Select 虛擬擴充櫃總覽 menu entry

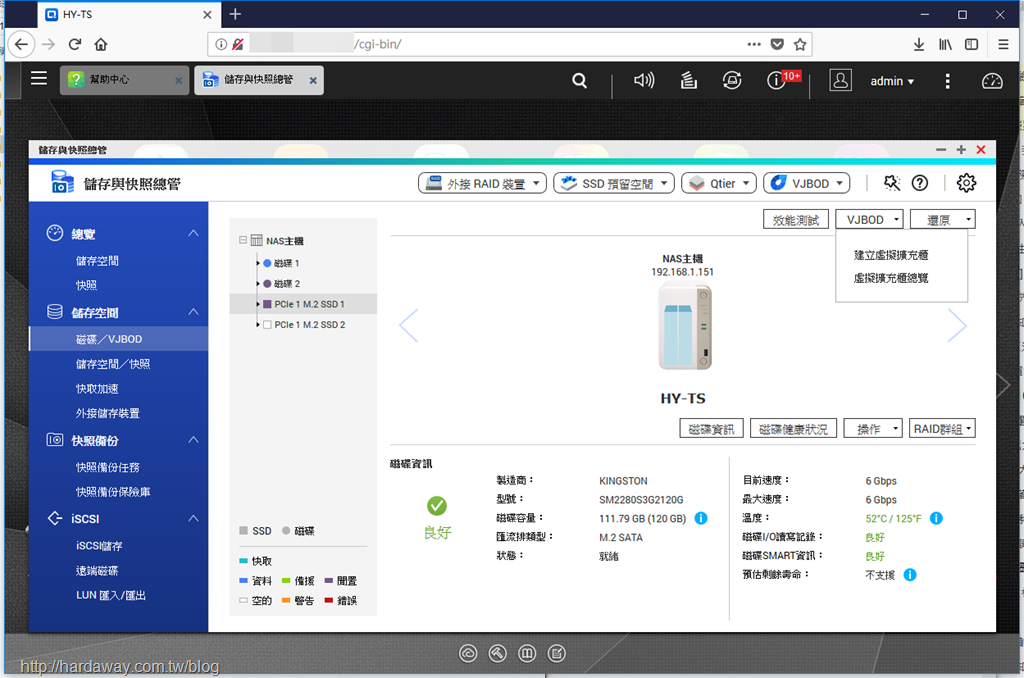[891, 278]
